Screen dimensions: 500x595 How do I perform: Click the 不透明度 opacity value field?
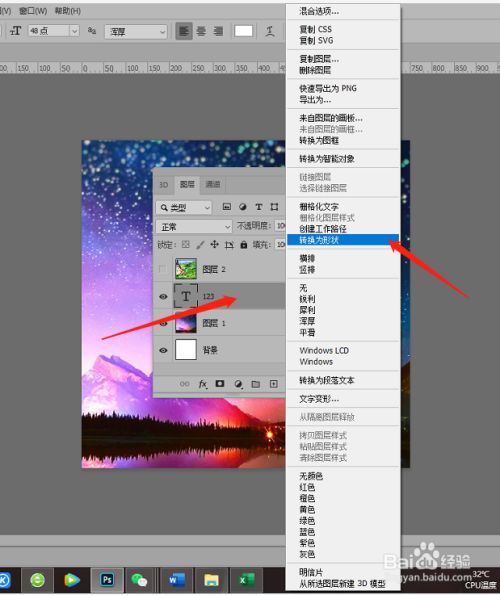280,226
